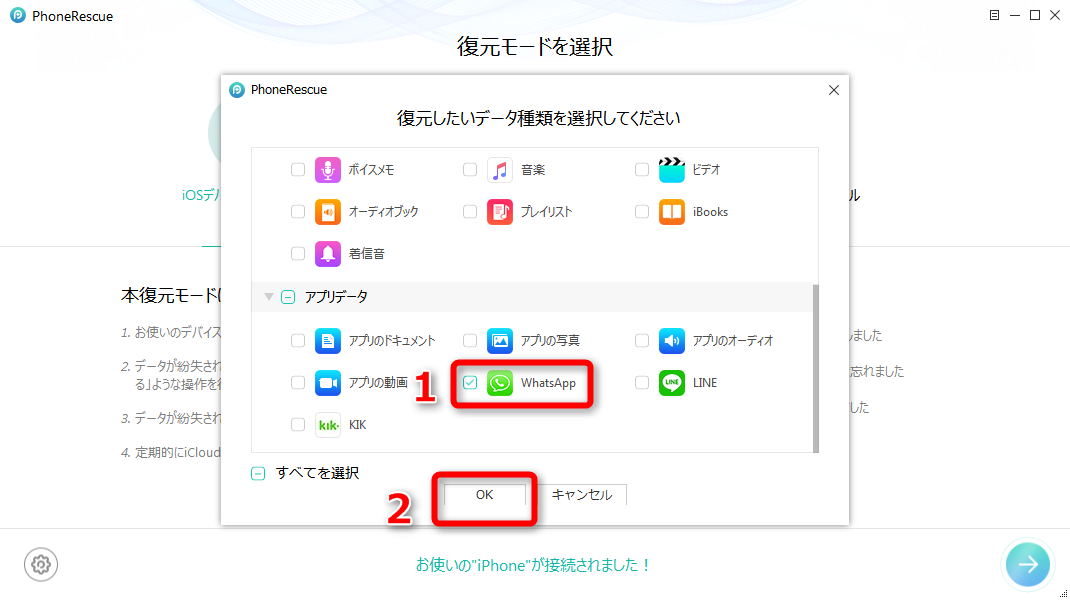Click the Audiobook icon
This screenshot has height=600, width=1070.
tap(328, 212)
